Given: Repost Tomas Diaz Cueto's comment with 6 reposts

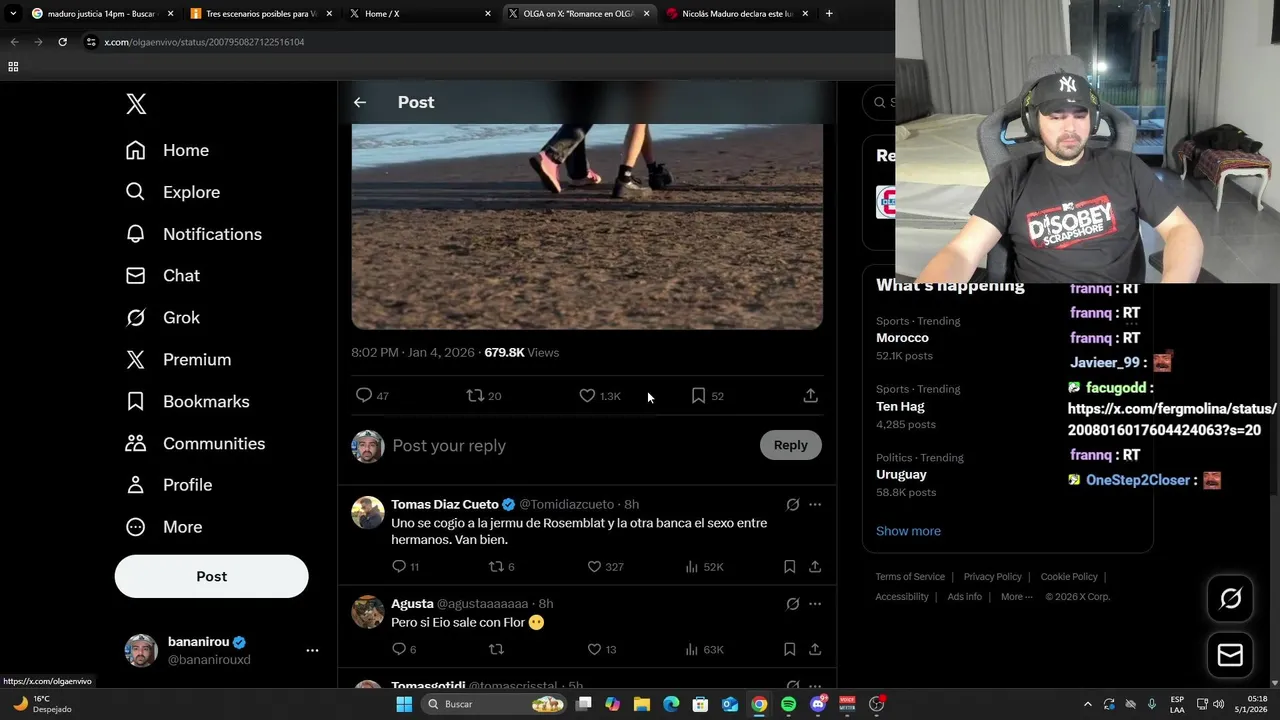Looking at the screenshot, I should coord(496,566).
